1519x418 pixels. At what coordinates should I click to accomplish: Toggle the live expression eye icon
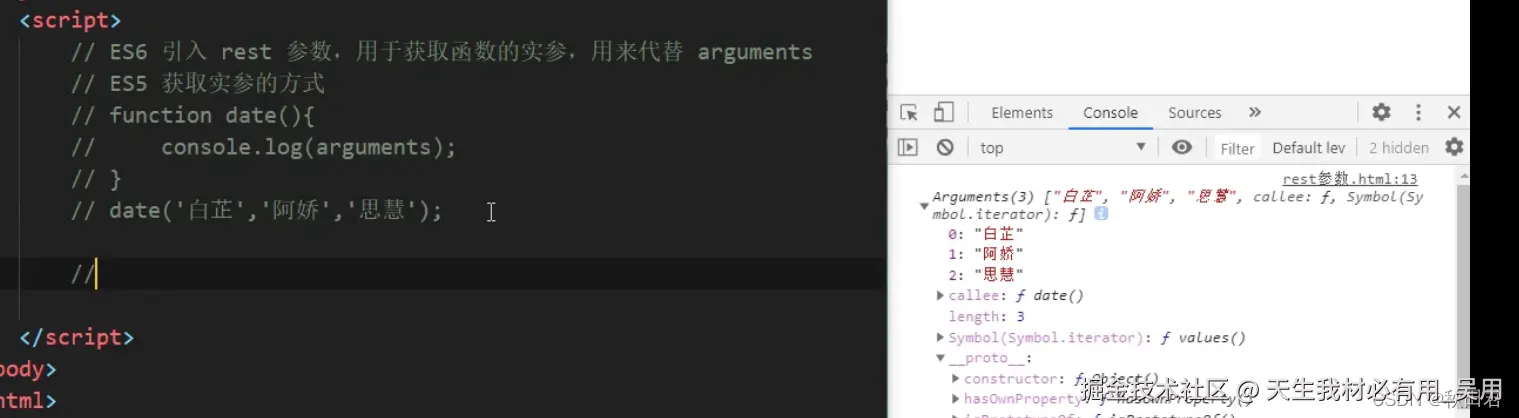pyautogui.click(x=1182, y=147)
